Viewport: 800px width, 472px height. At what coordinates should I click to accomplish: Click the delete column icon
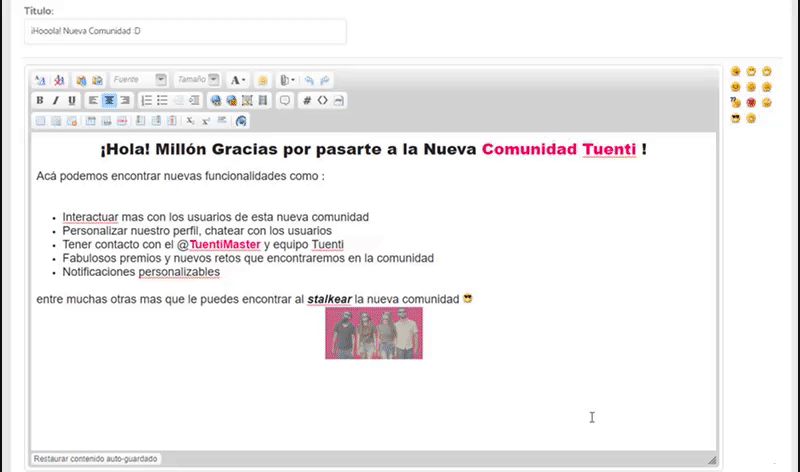172,121
